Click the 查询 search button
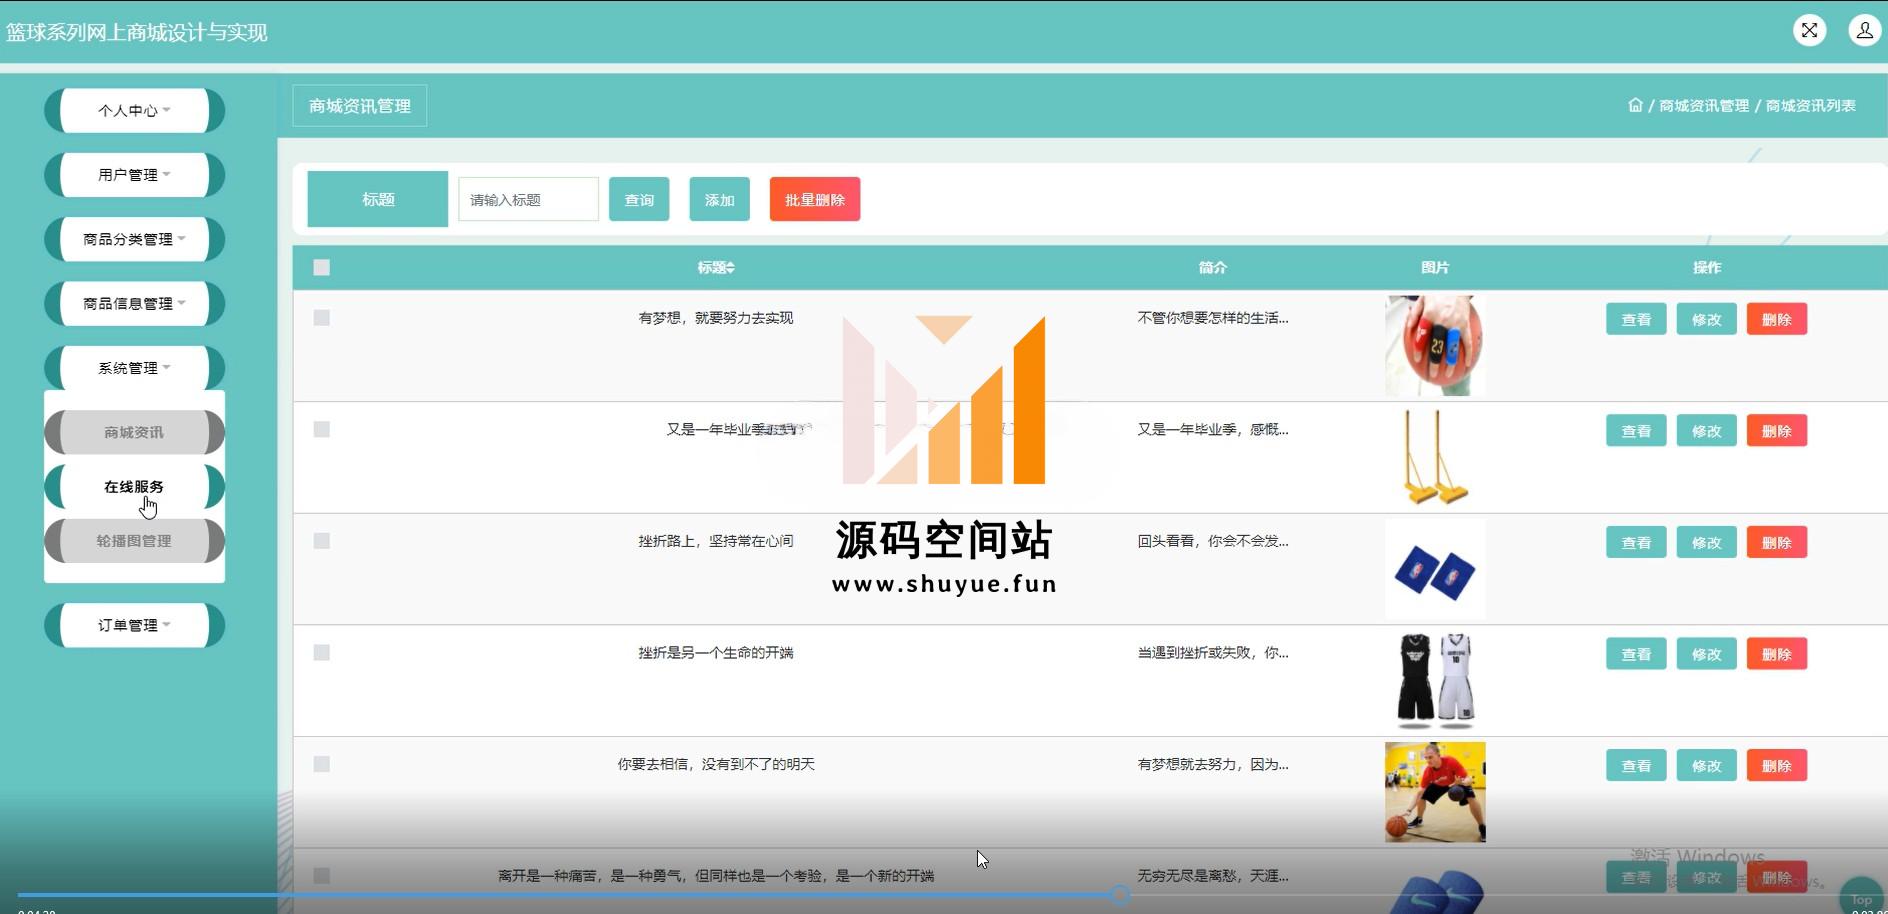Viewport: 1888px width, 914px height. coord(639,199)
